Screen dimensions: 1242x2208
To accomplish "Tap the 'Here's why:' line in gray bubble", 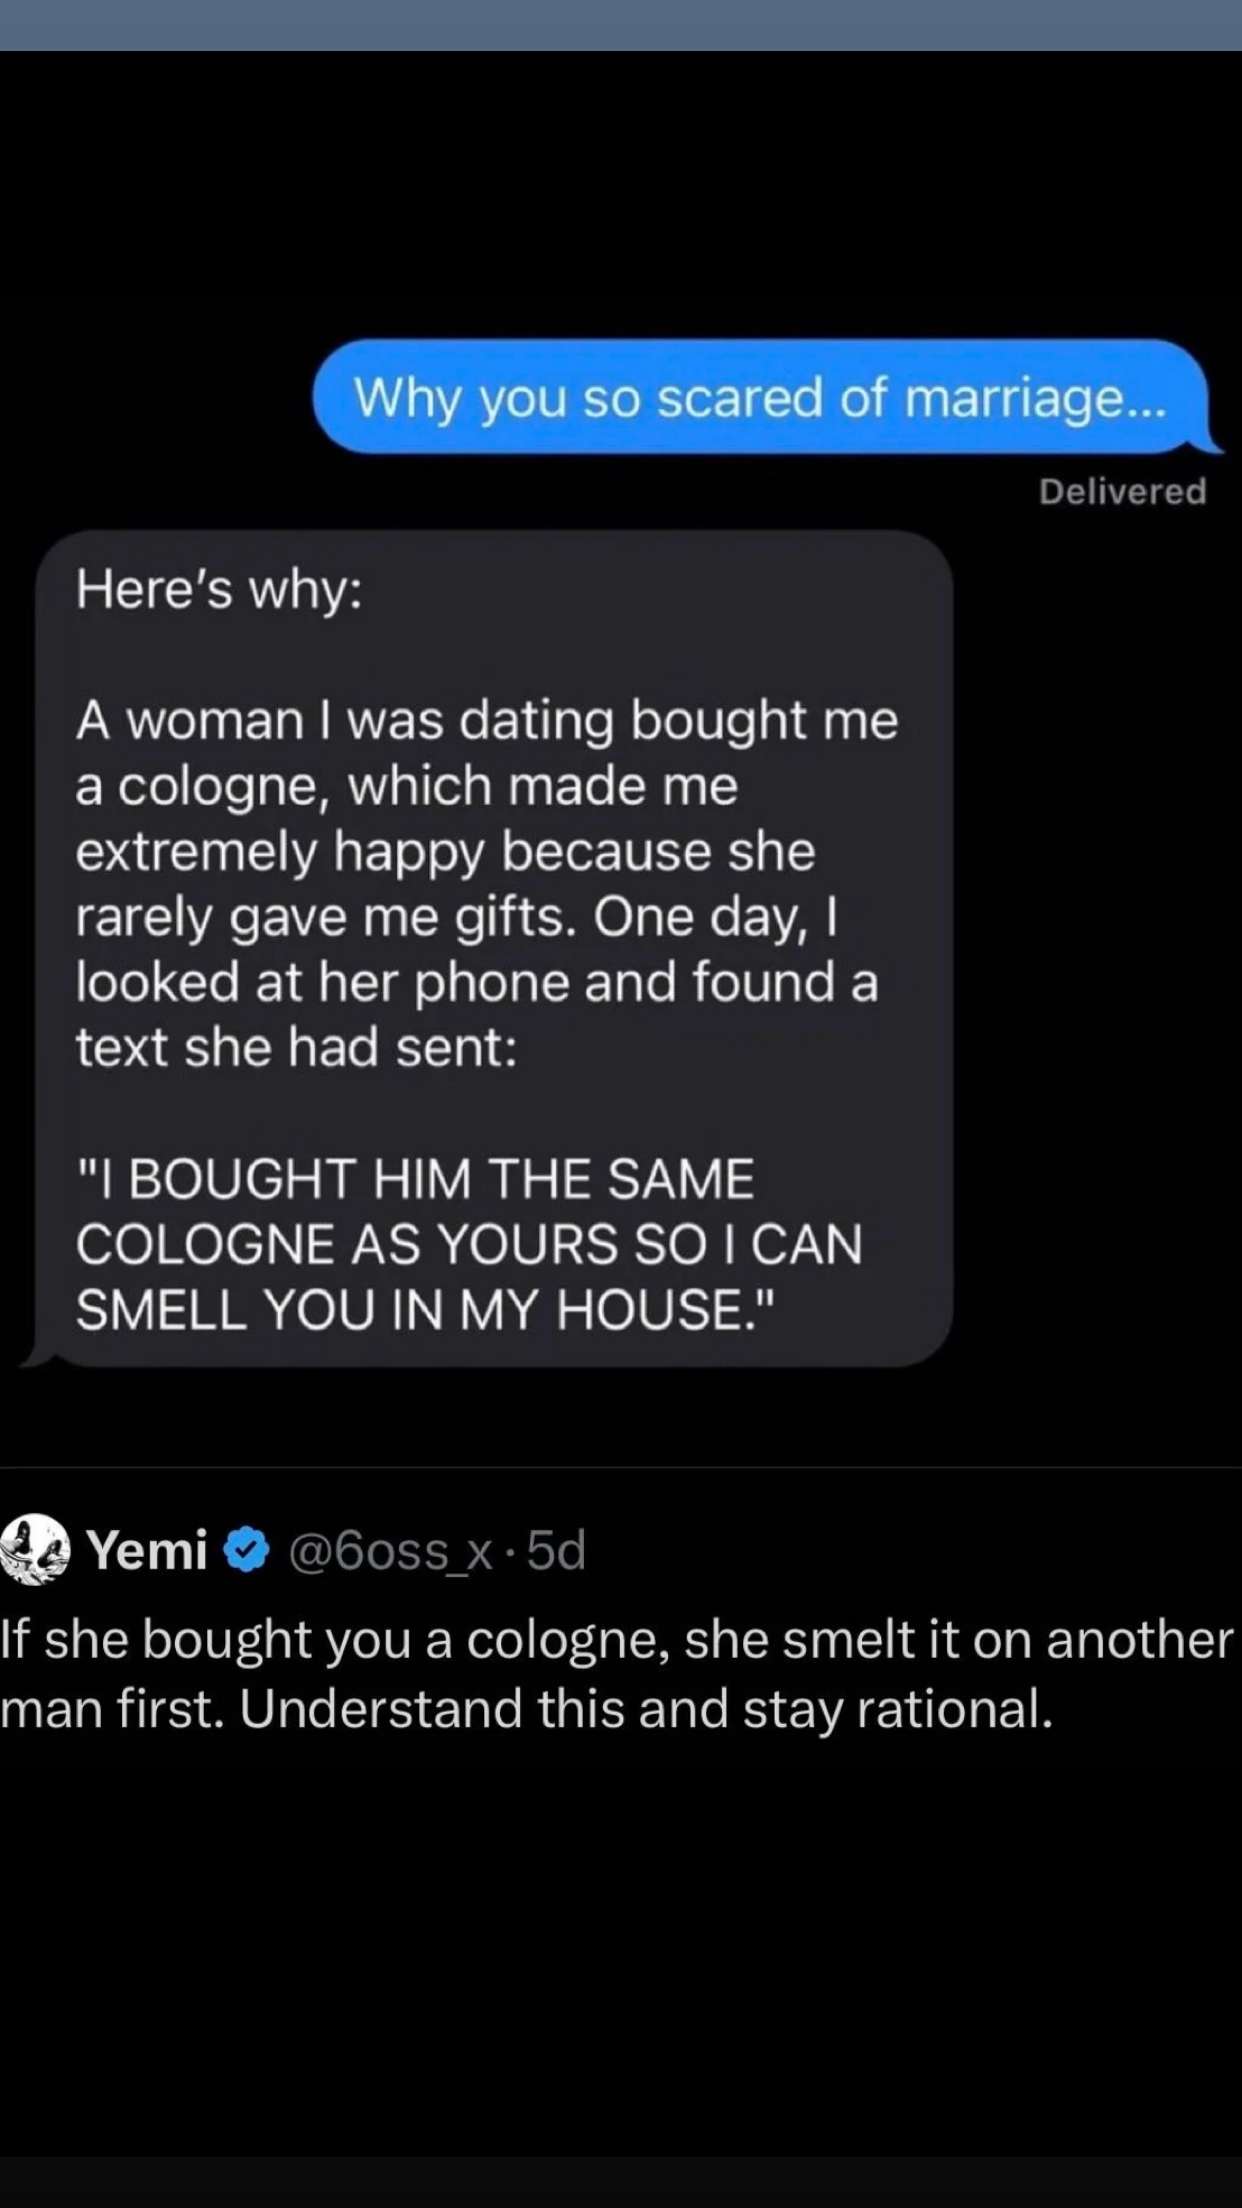I will click(x=219, y=589).
